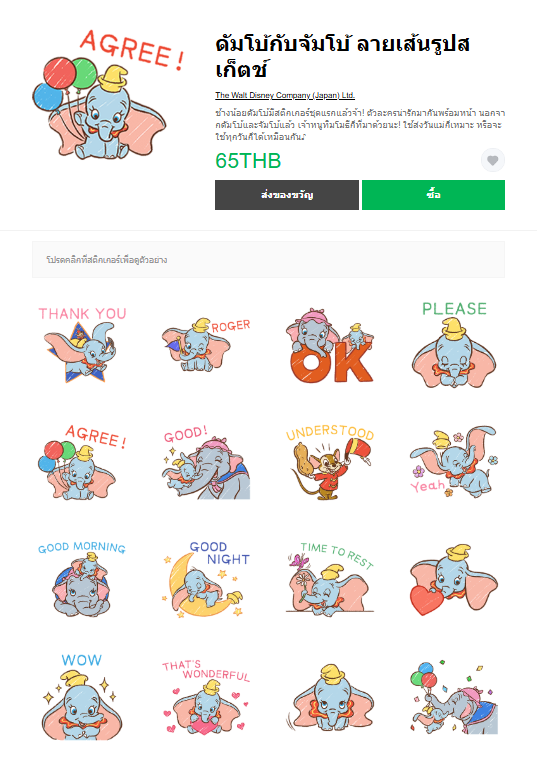Click the heart wishlist icon
This screenshot has width=537, height=761.
pyautogui.click(x=492, y=160)
